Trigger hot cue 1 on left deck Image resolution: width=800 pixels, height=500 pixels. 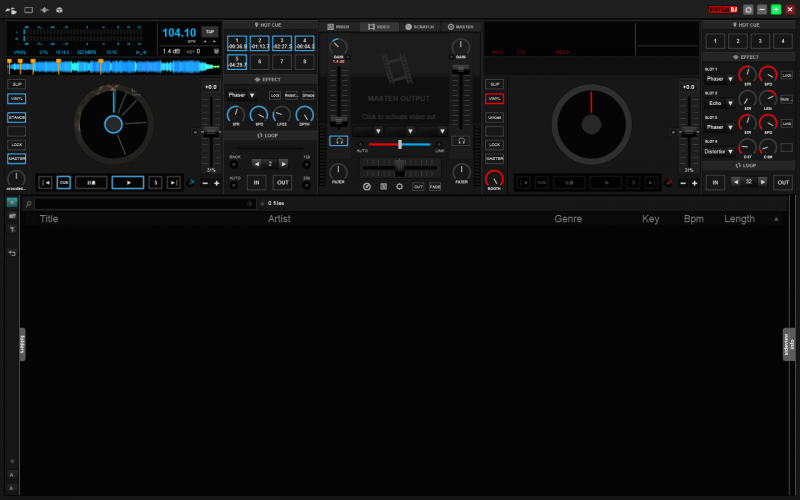[x=237, y=43]
